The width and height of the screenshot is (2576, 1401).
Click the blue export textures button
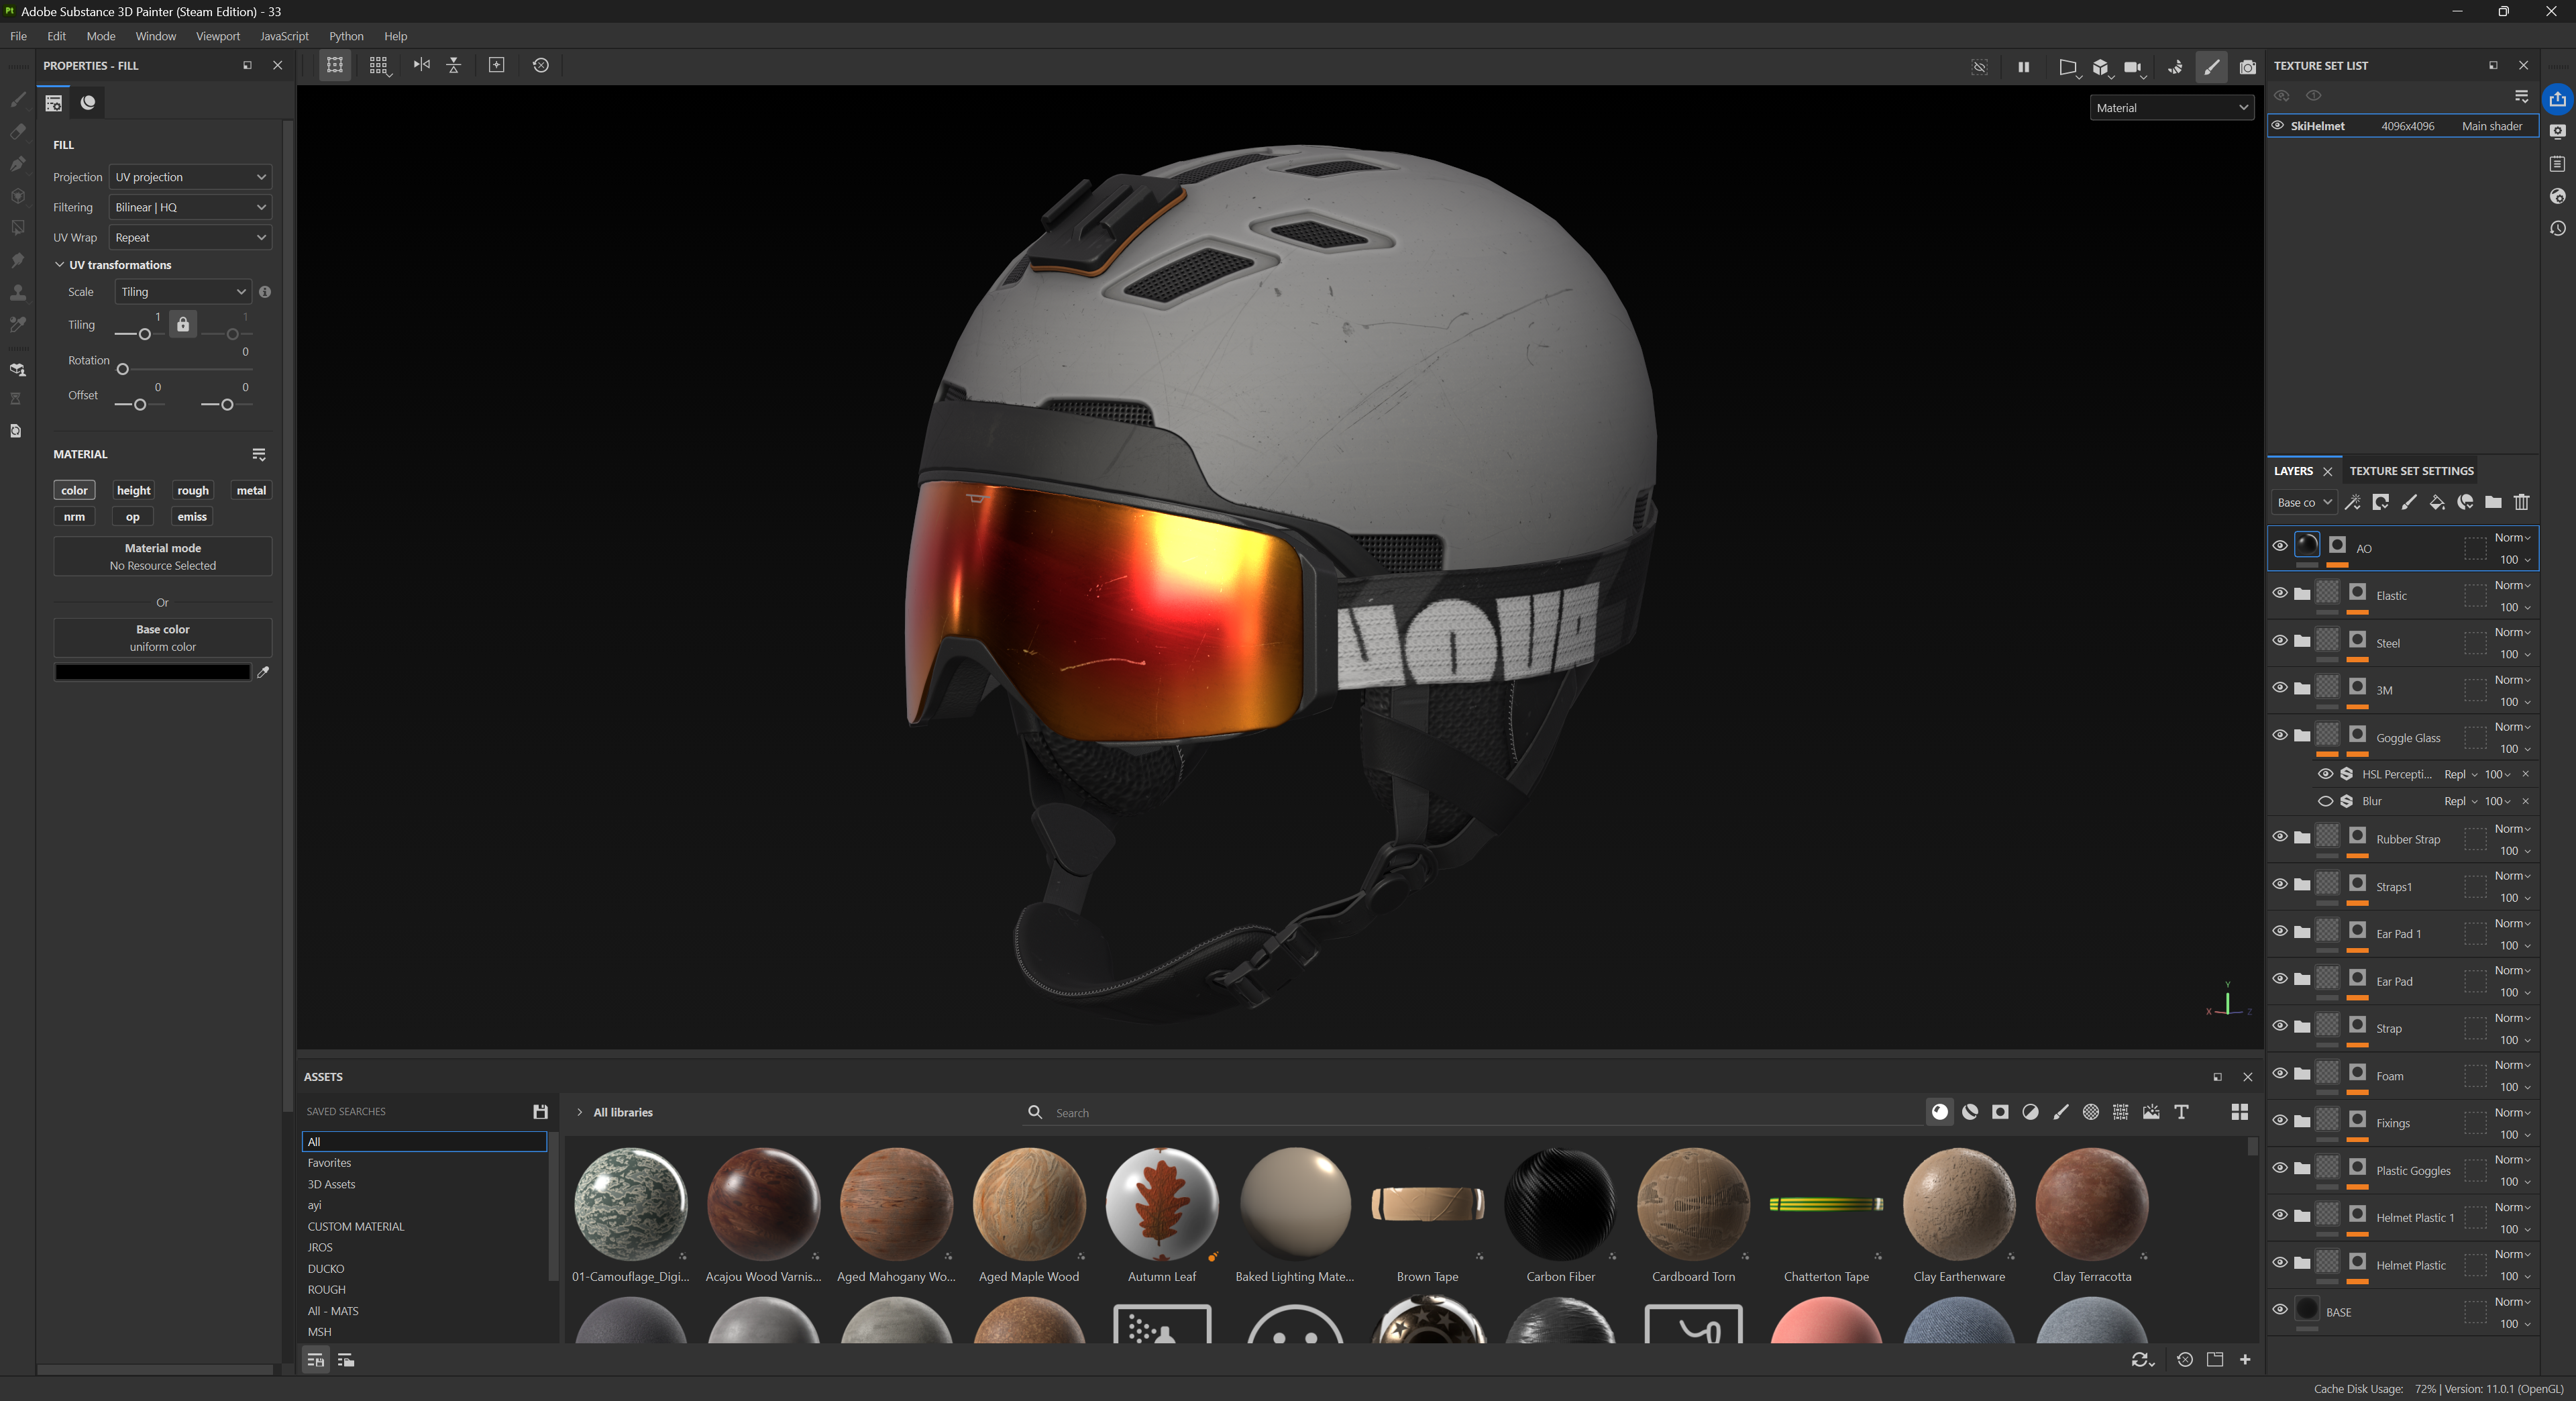[2557, 99]
